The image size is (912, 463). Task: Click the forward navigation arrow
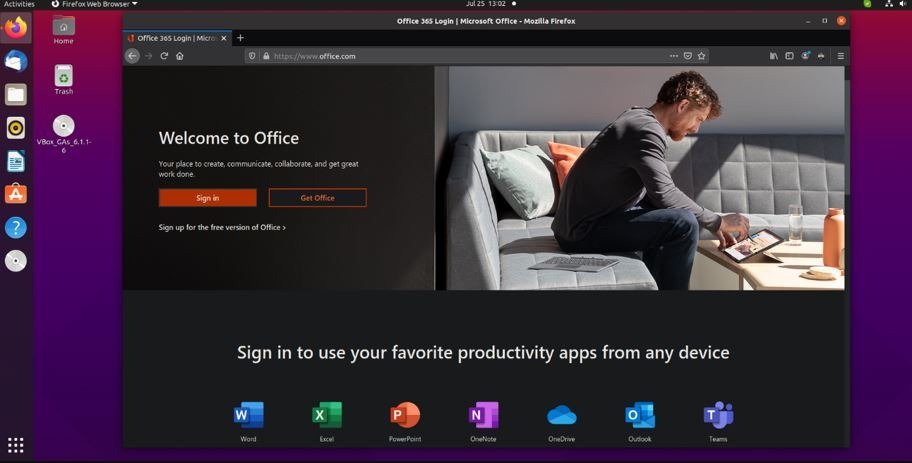(x=148, y=56)
